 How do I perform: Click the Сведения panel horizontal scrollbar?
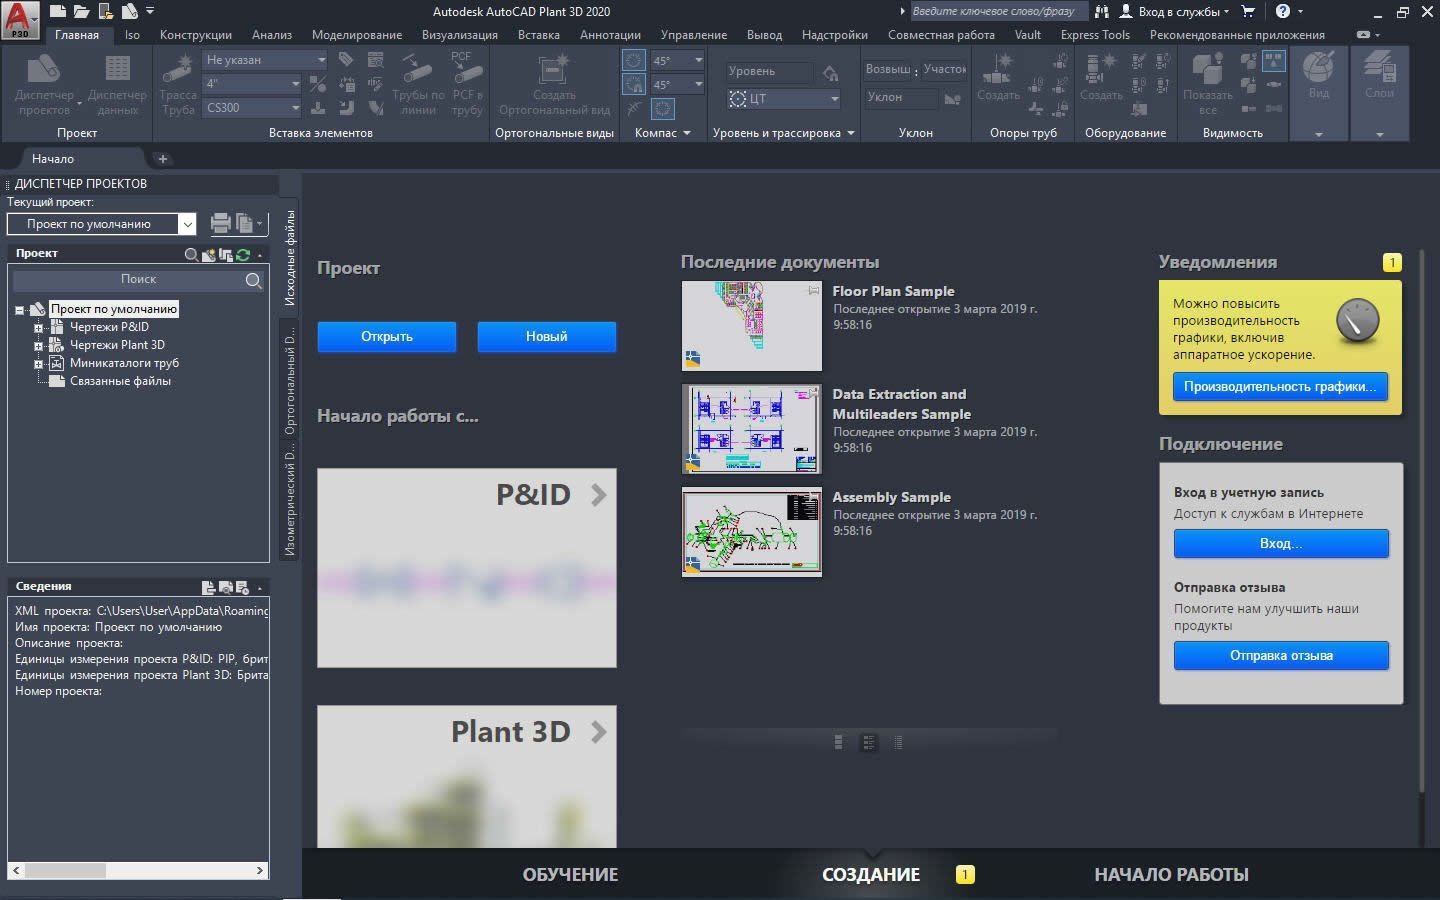138,871
